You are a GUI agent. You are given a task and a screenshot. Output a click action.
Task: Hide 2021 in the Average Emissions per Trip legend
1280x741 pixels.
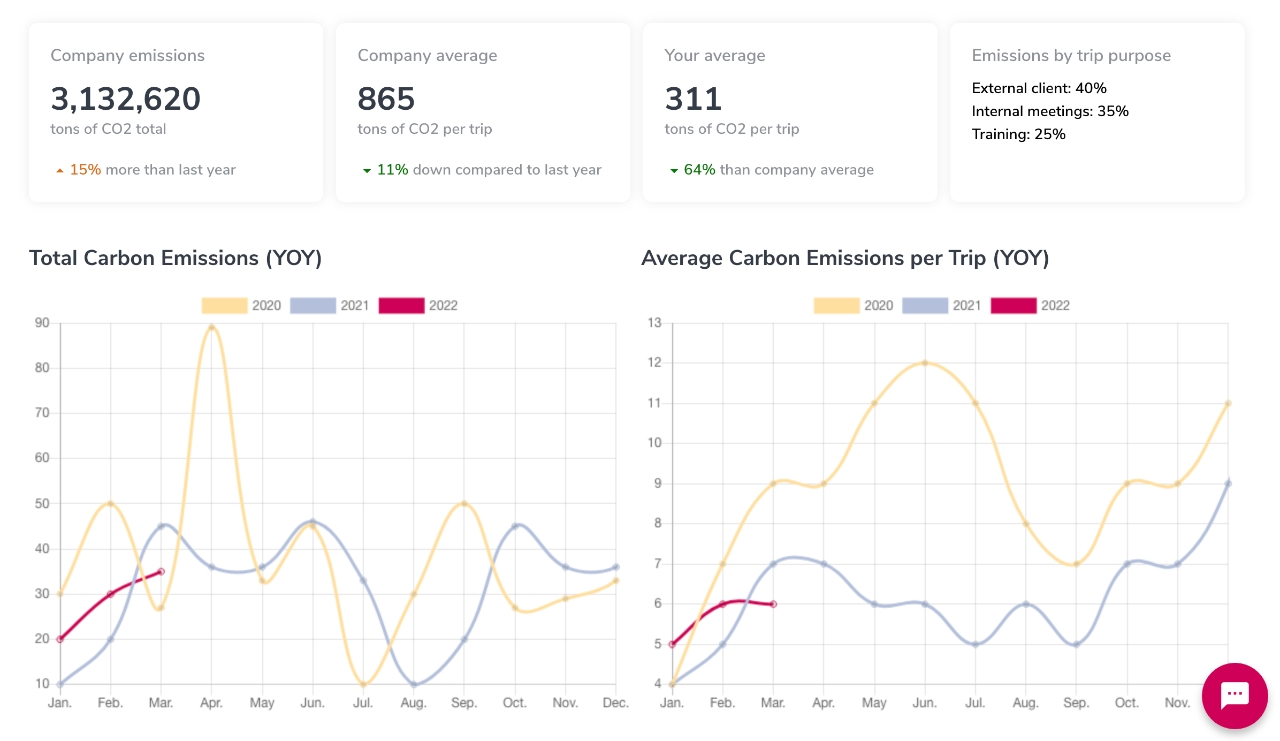(x=942, y=305)
